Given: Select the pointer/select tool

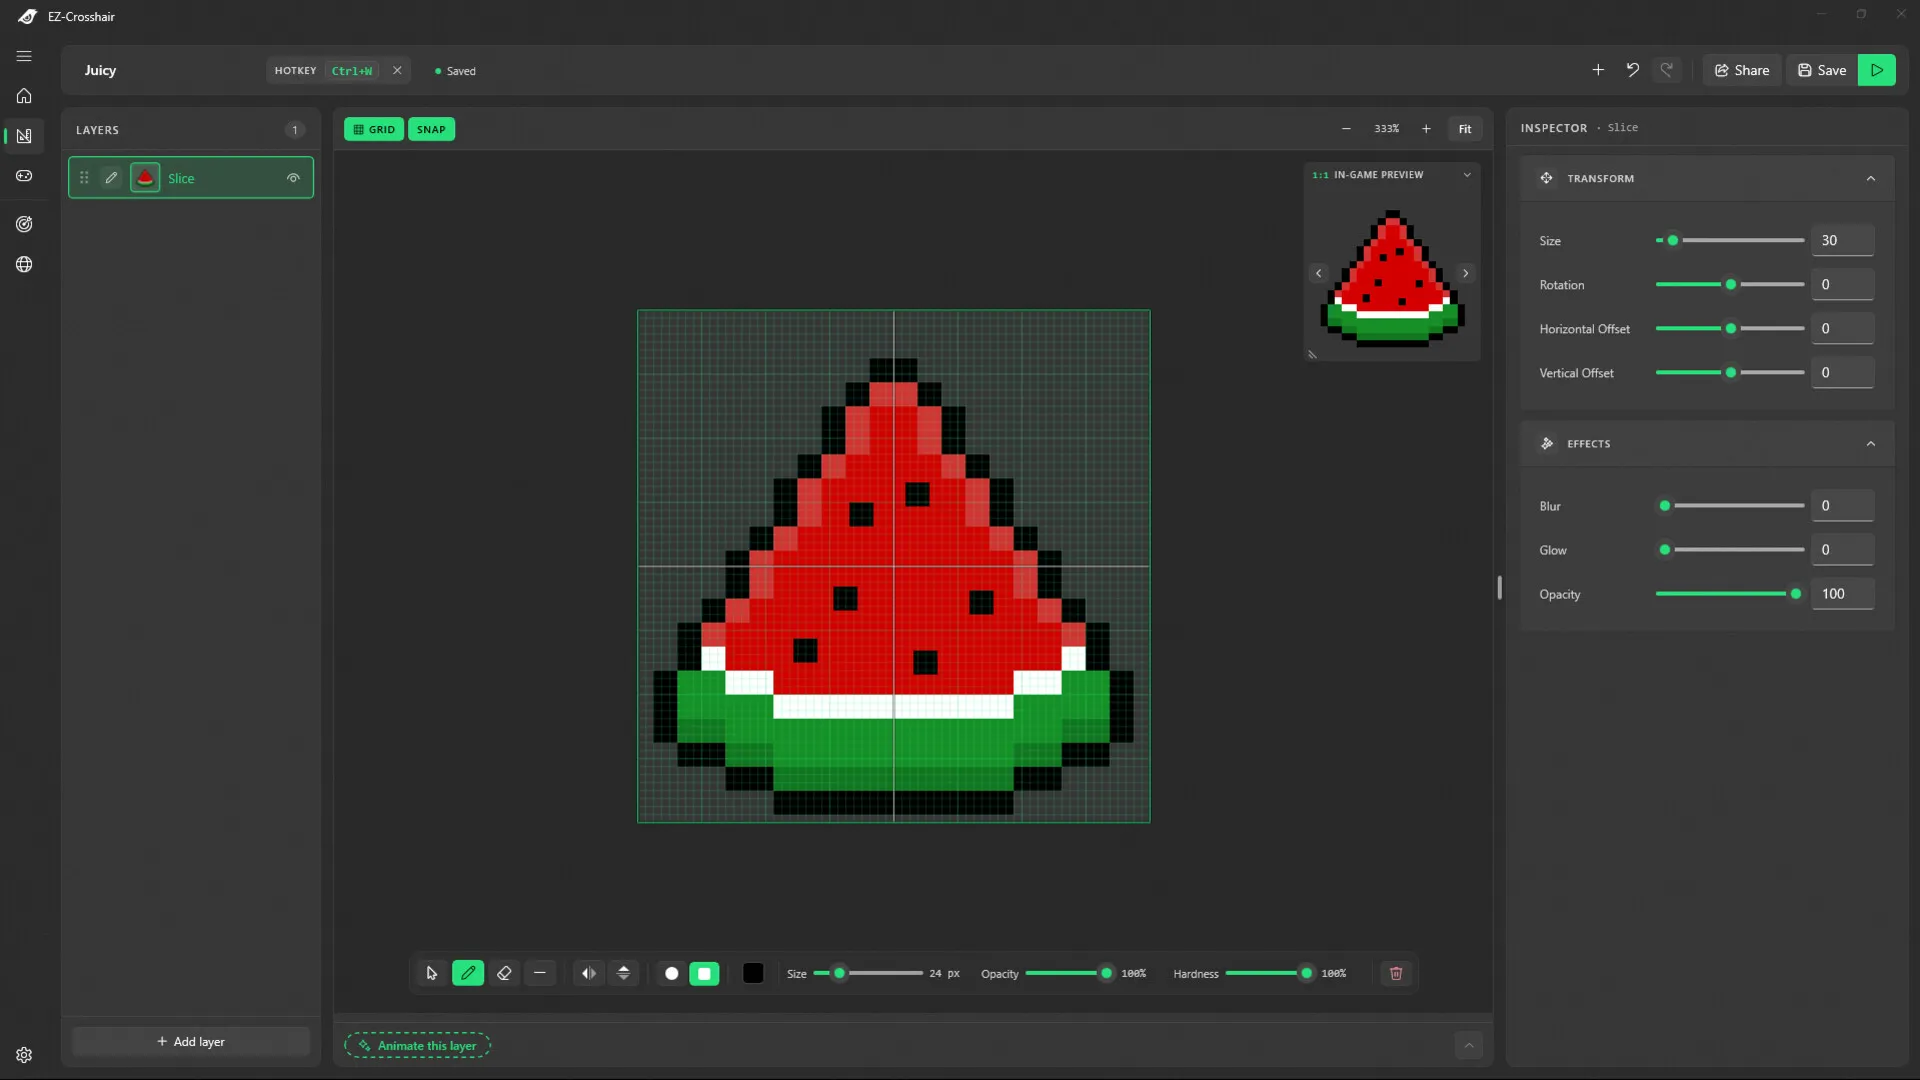Looking at the screenshot, I should pyautogui.click(x=432, y=973).
